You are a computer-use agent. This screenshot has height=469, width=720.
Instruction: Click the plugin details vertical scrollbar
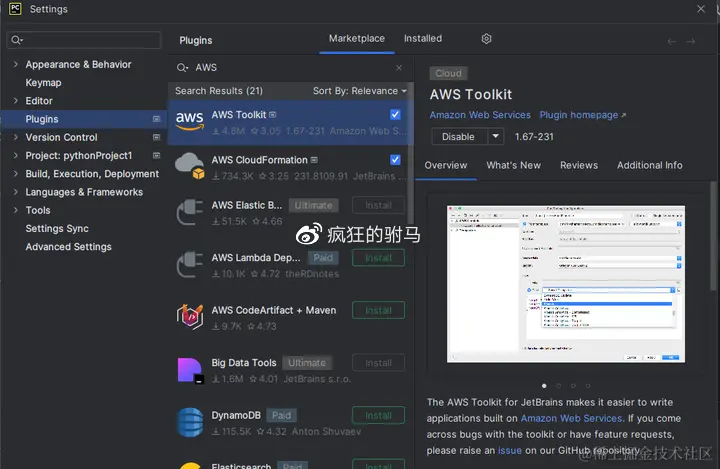[x=713, y=236]
